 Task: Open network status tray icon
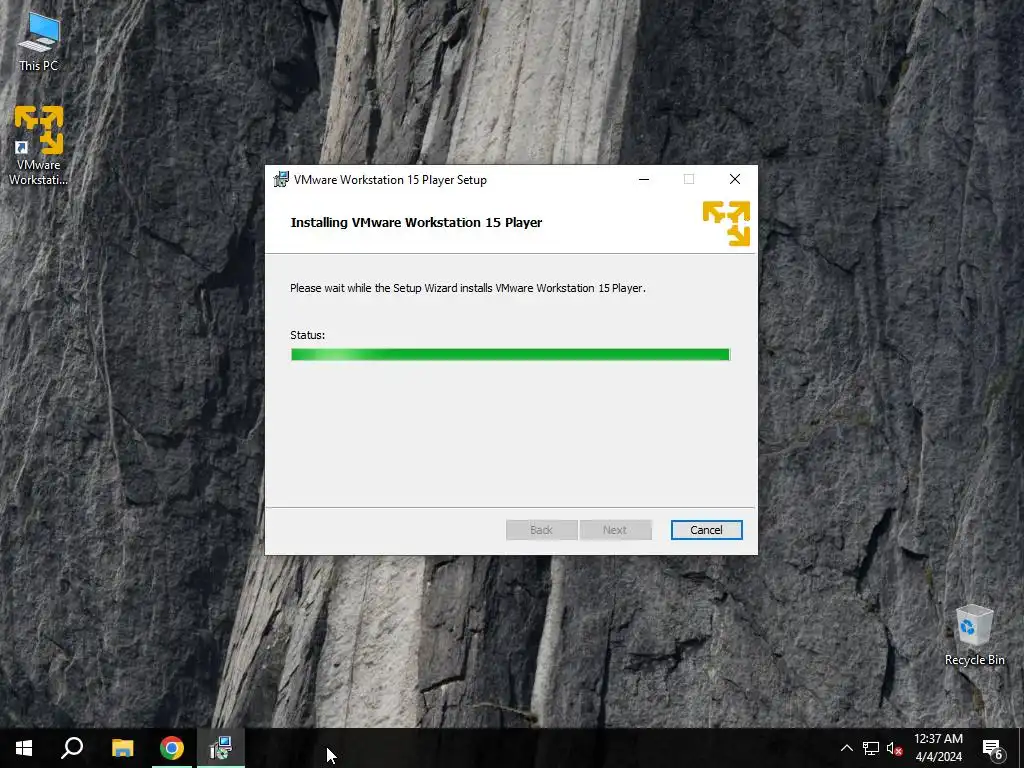[x=871, y=748]
